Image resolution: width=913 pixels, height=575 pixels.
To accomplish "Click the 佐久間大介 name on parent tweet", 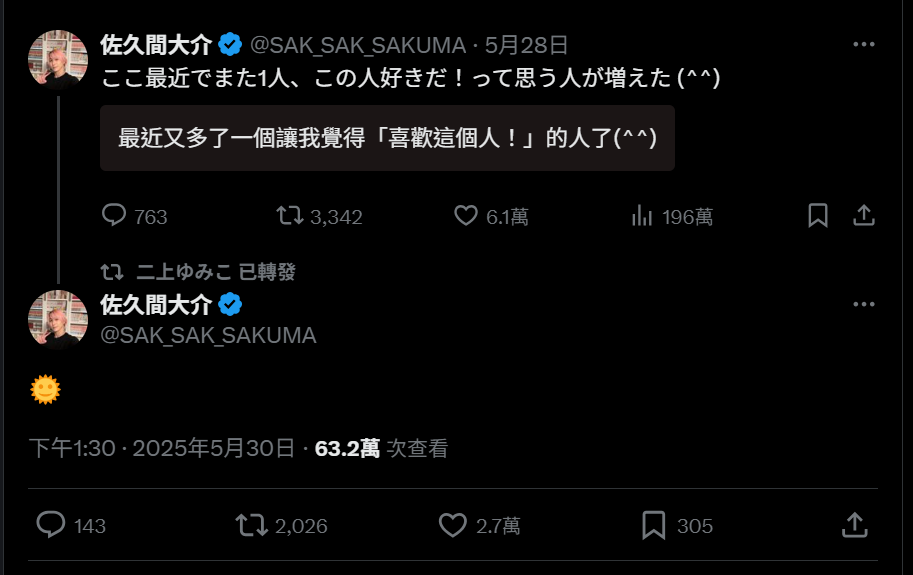I will pos(156,45).
